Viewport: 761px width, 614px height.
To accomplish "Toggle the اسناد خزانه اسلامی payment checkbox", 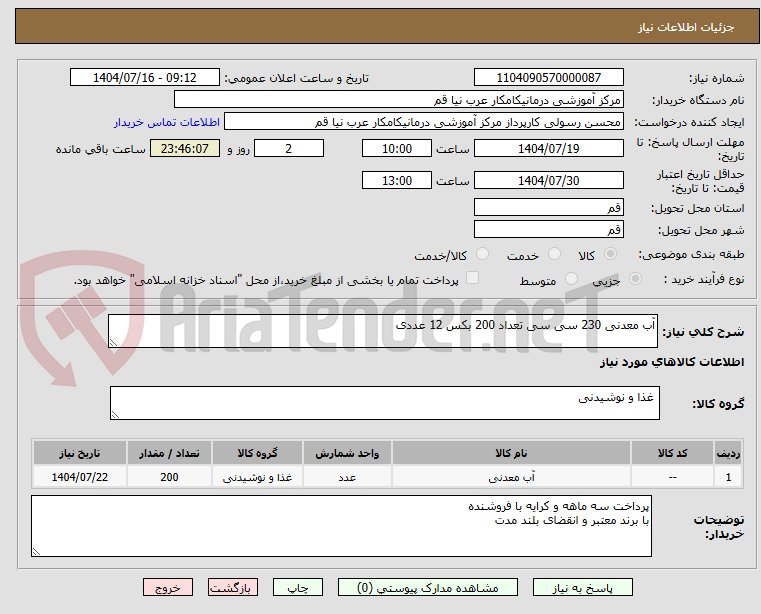I will 472,278.
